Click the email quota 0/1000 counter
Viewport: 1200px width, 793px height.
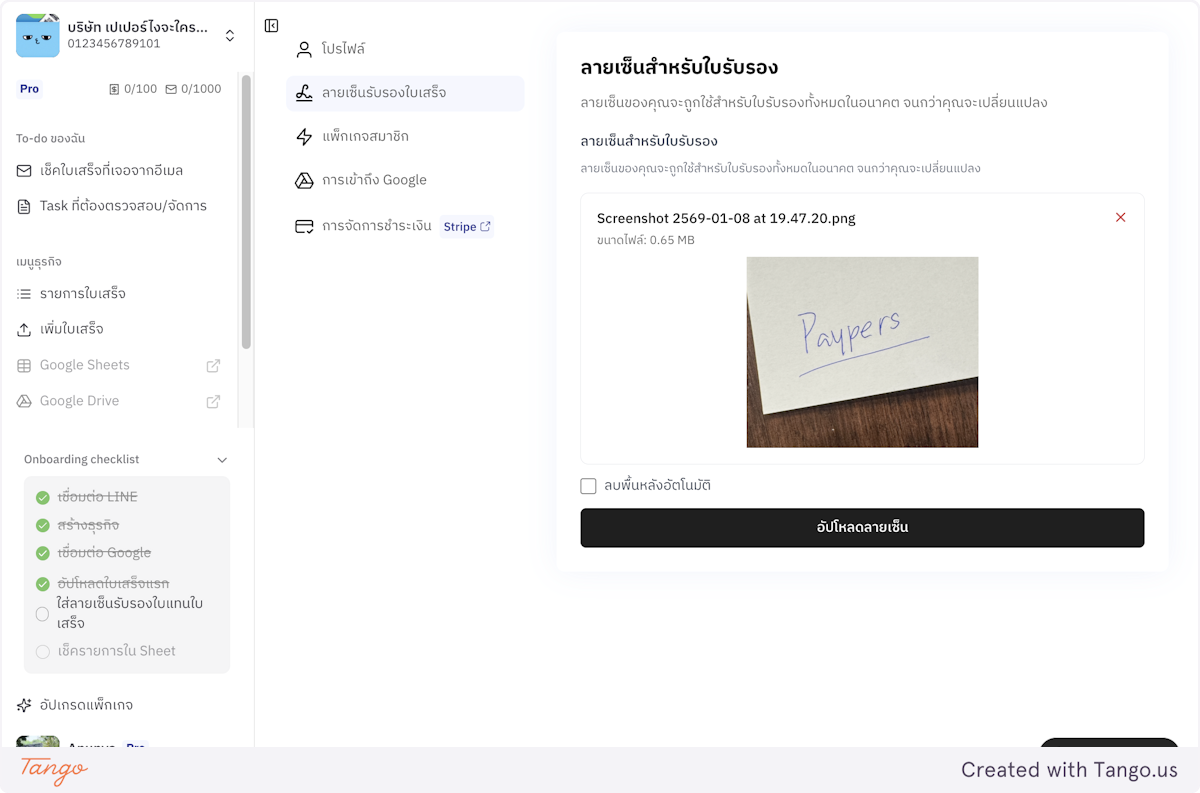[193, 89]
